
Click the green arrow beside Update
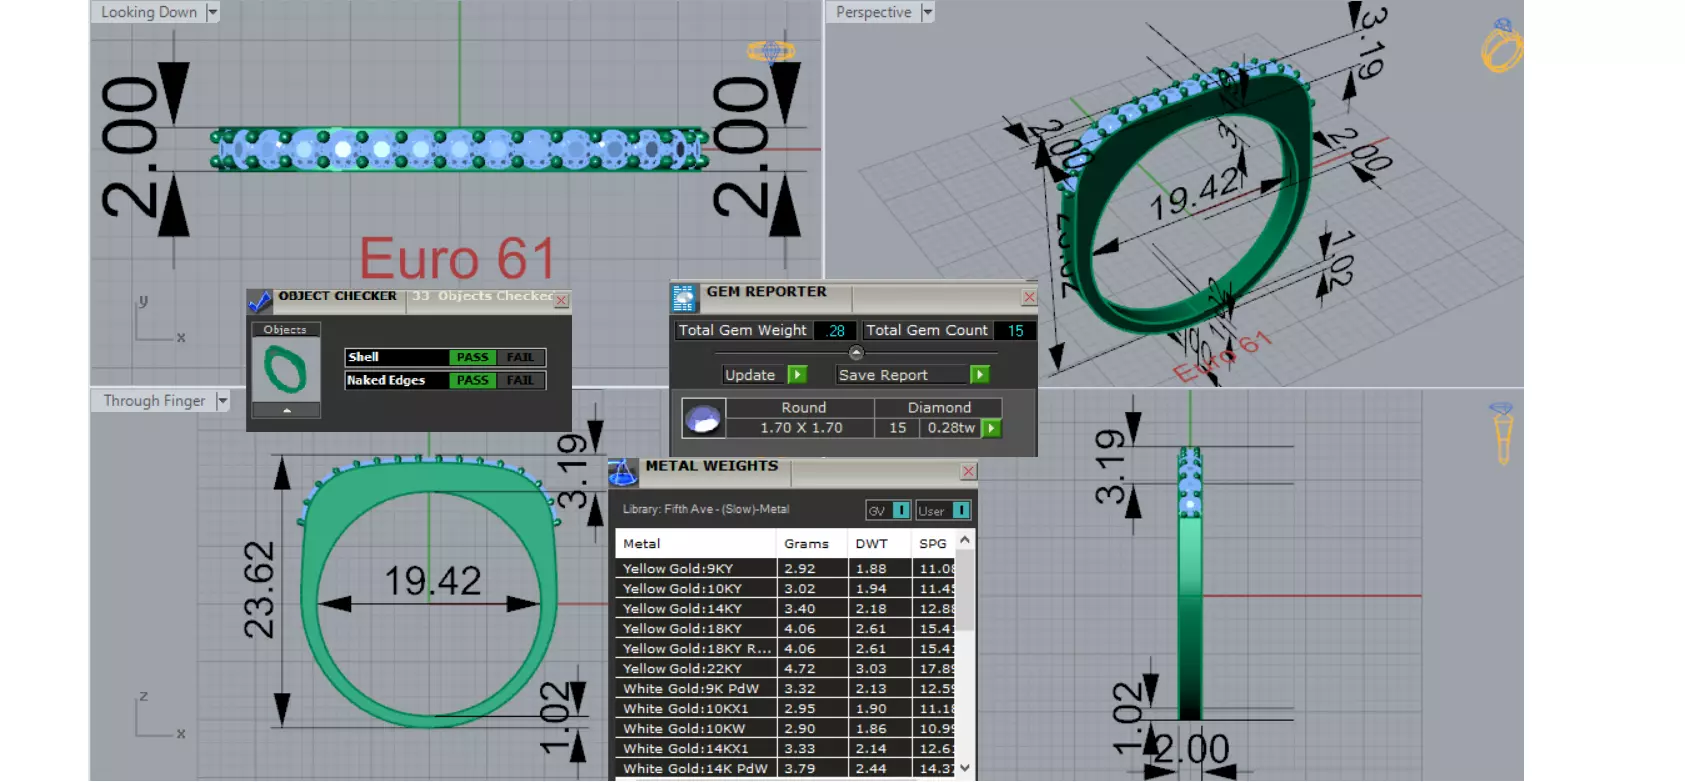797,375
